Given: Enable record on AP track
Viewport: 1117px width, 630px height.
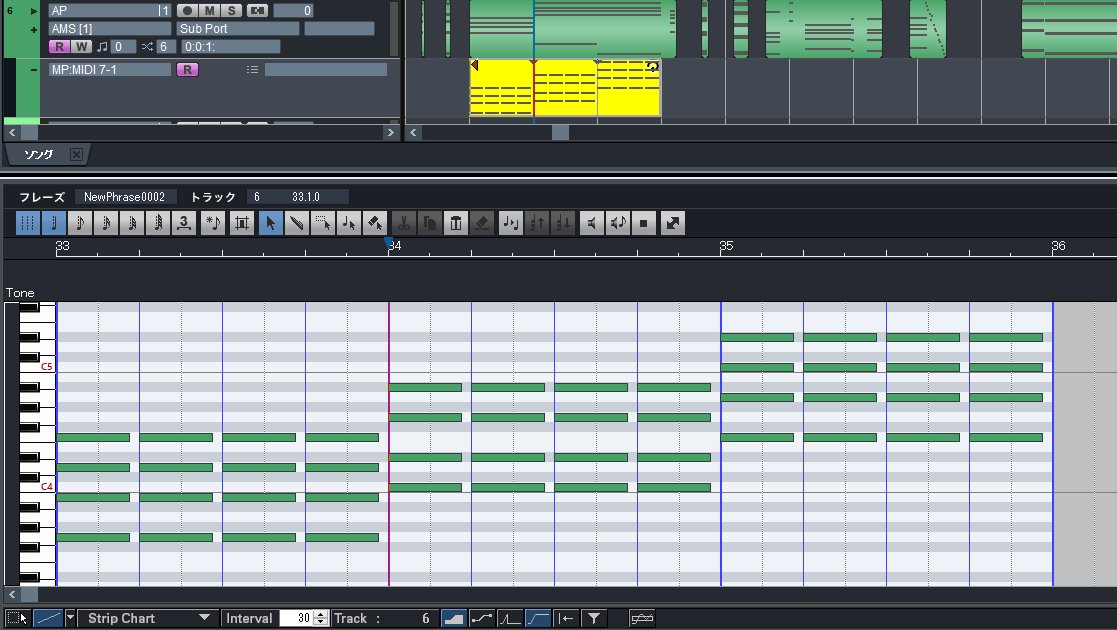Looking at the screenshot, I should pyautogui.click(x=188, y=11).
